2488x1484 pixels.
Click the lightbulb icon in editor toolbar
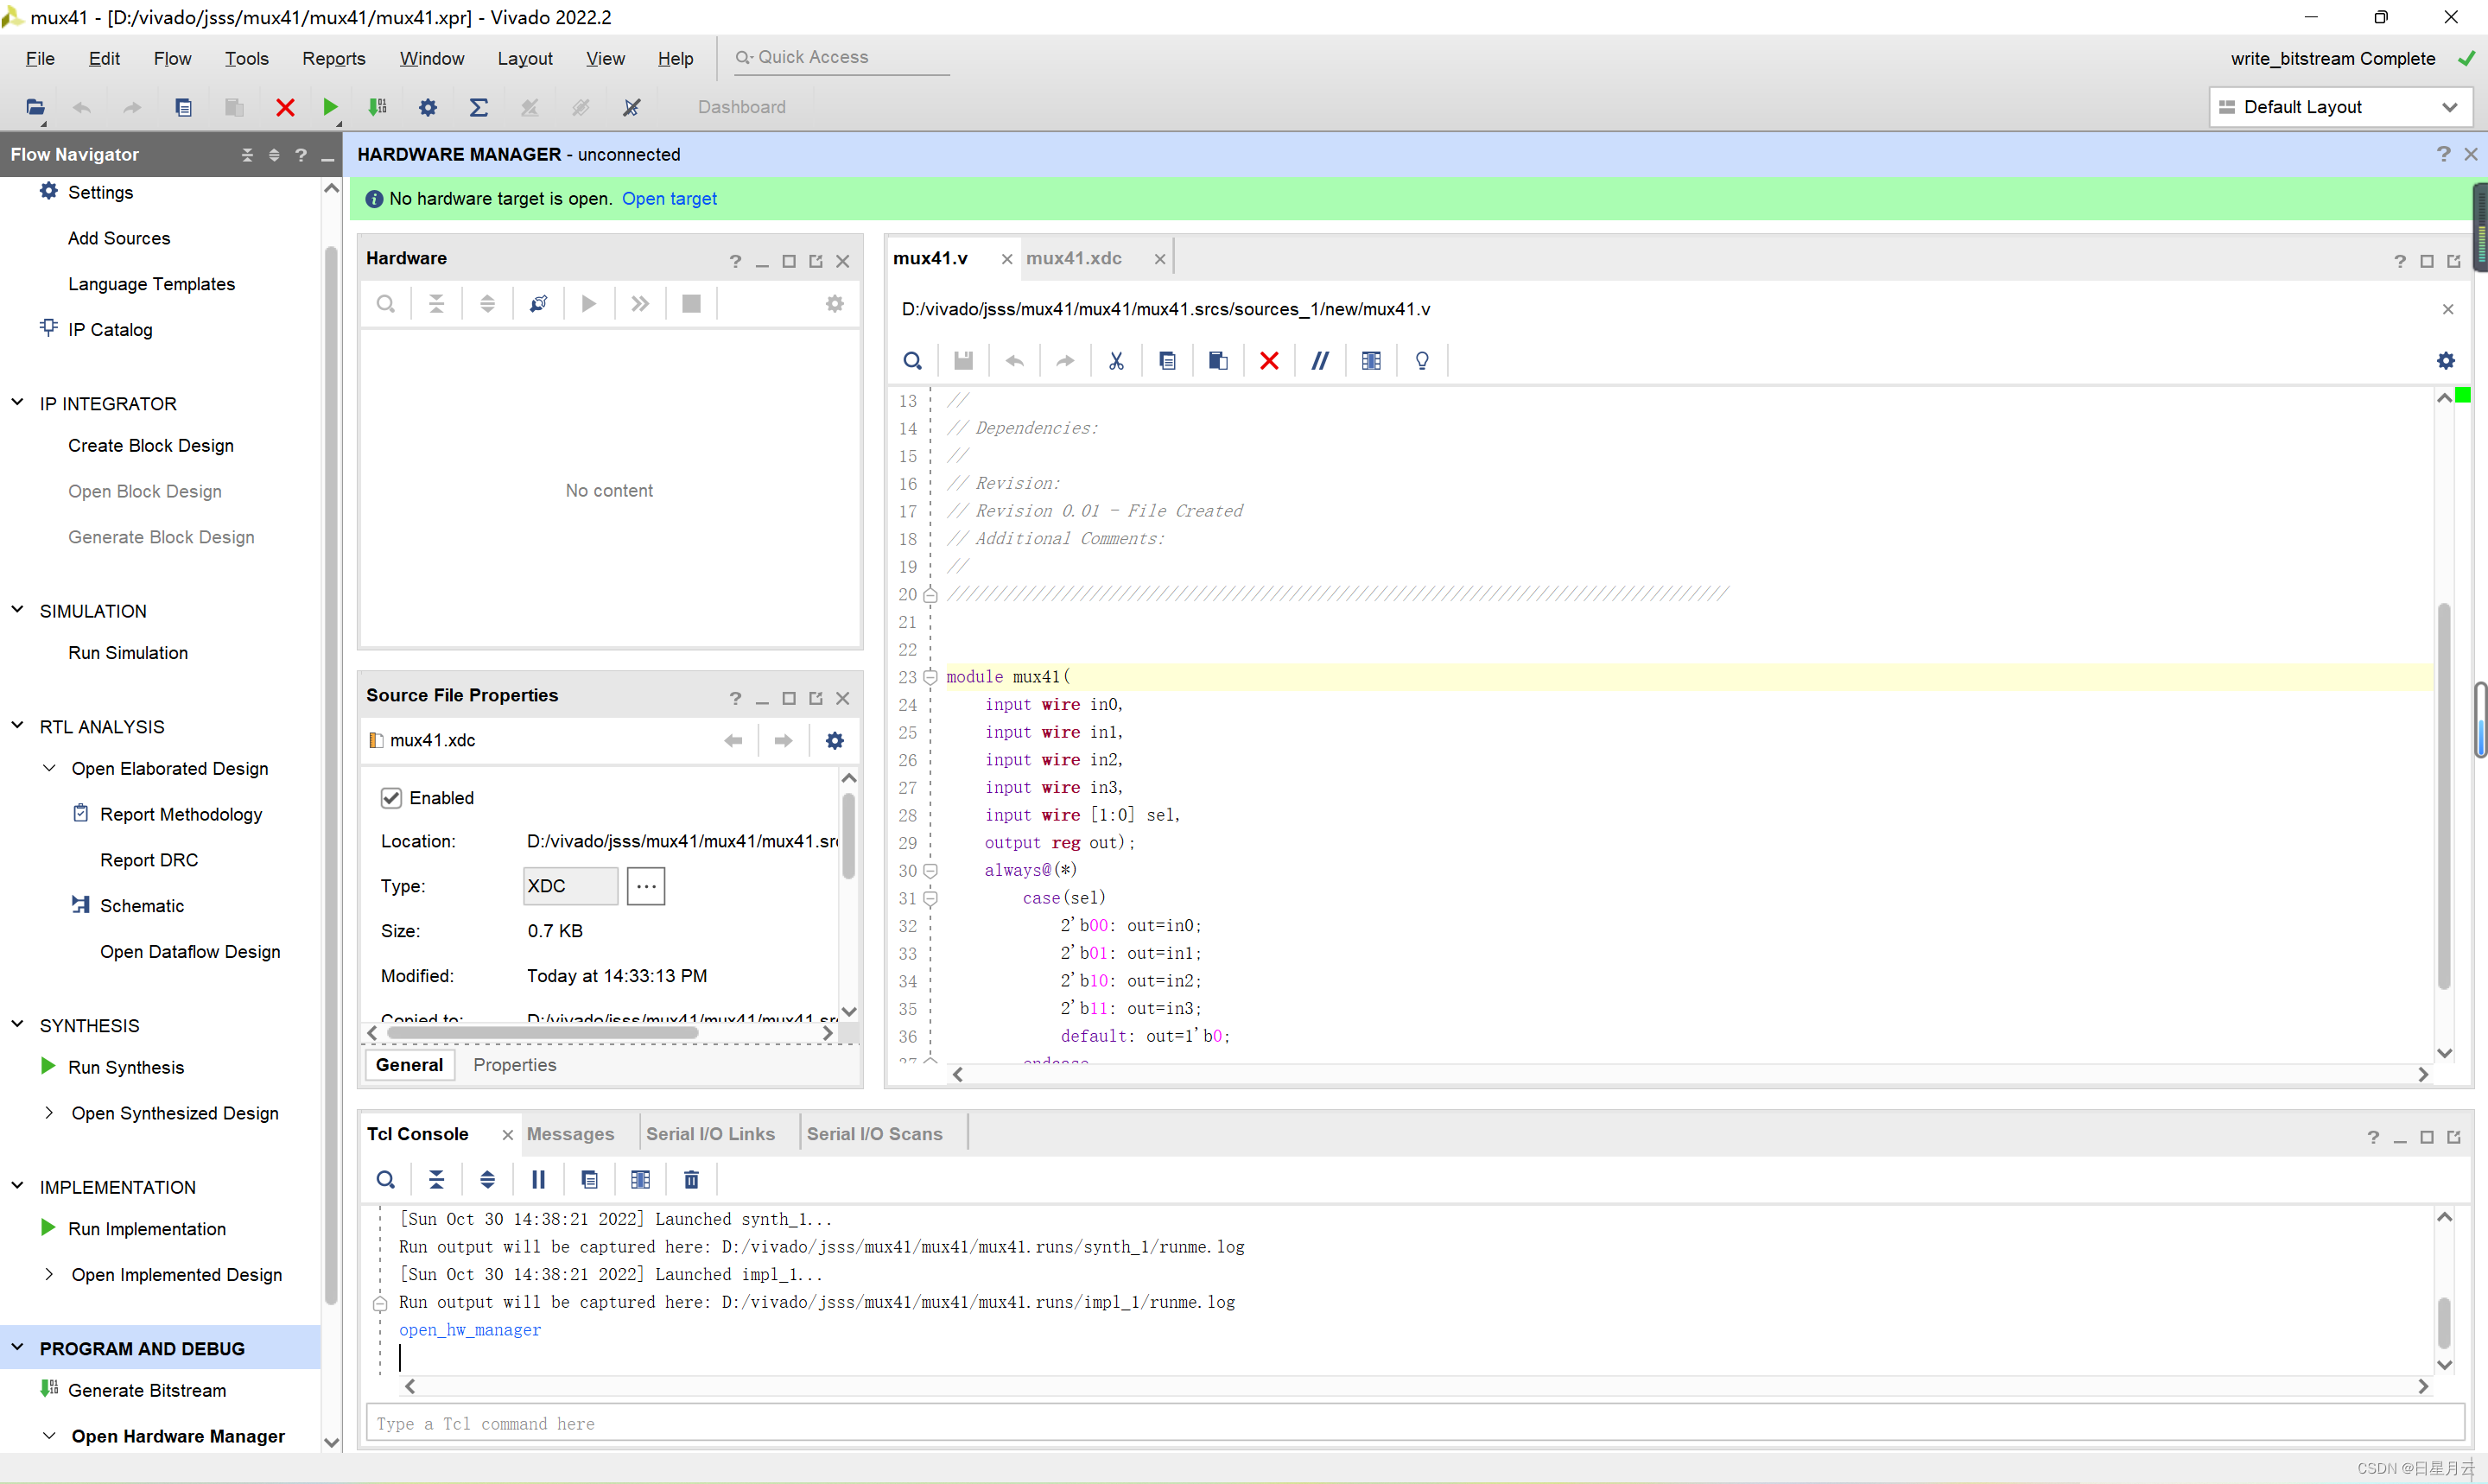[x=1422, y=361]
